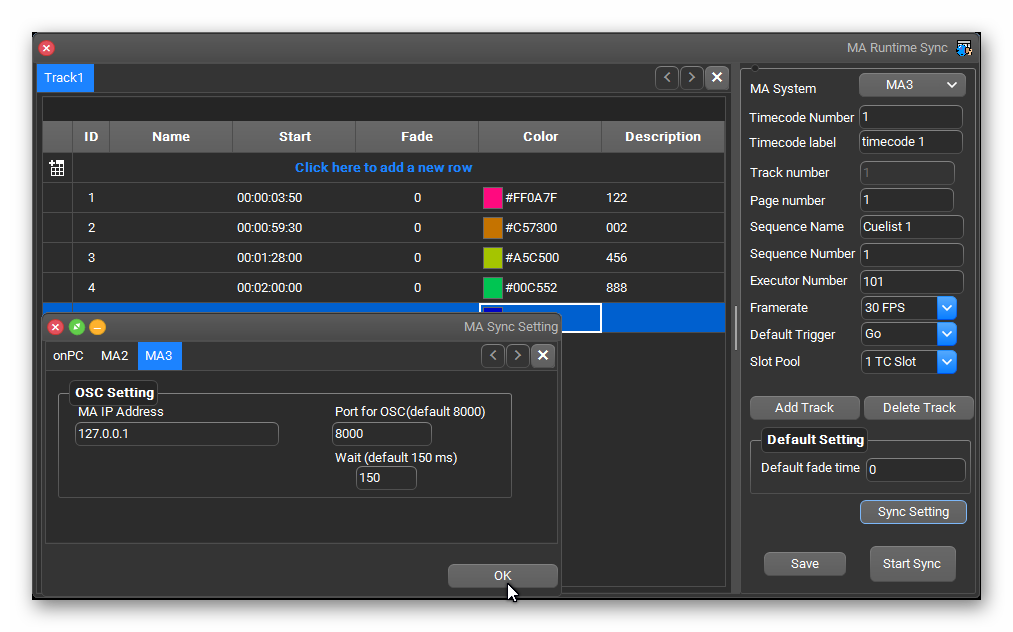This screenshot has width=1013, height=632.
Task: Click the Timecode Number field
Action: click(x=911, y=117)
